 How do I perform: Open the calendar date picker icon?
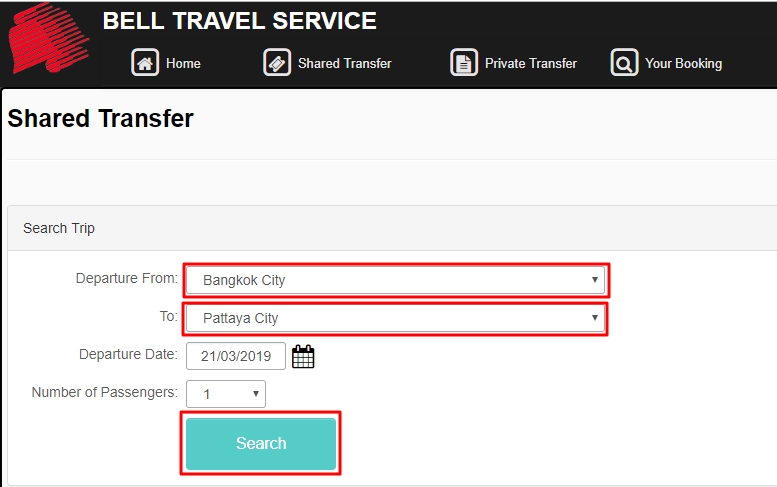pos(303,356)
